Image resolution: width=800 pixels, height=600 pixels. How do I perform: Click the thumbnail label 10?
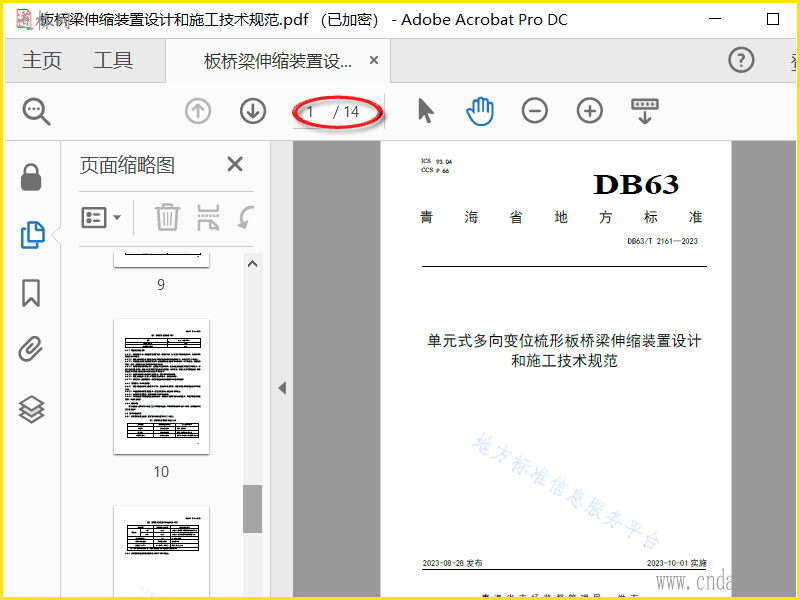(161, 471)
